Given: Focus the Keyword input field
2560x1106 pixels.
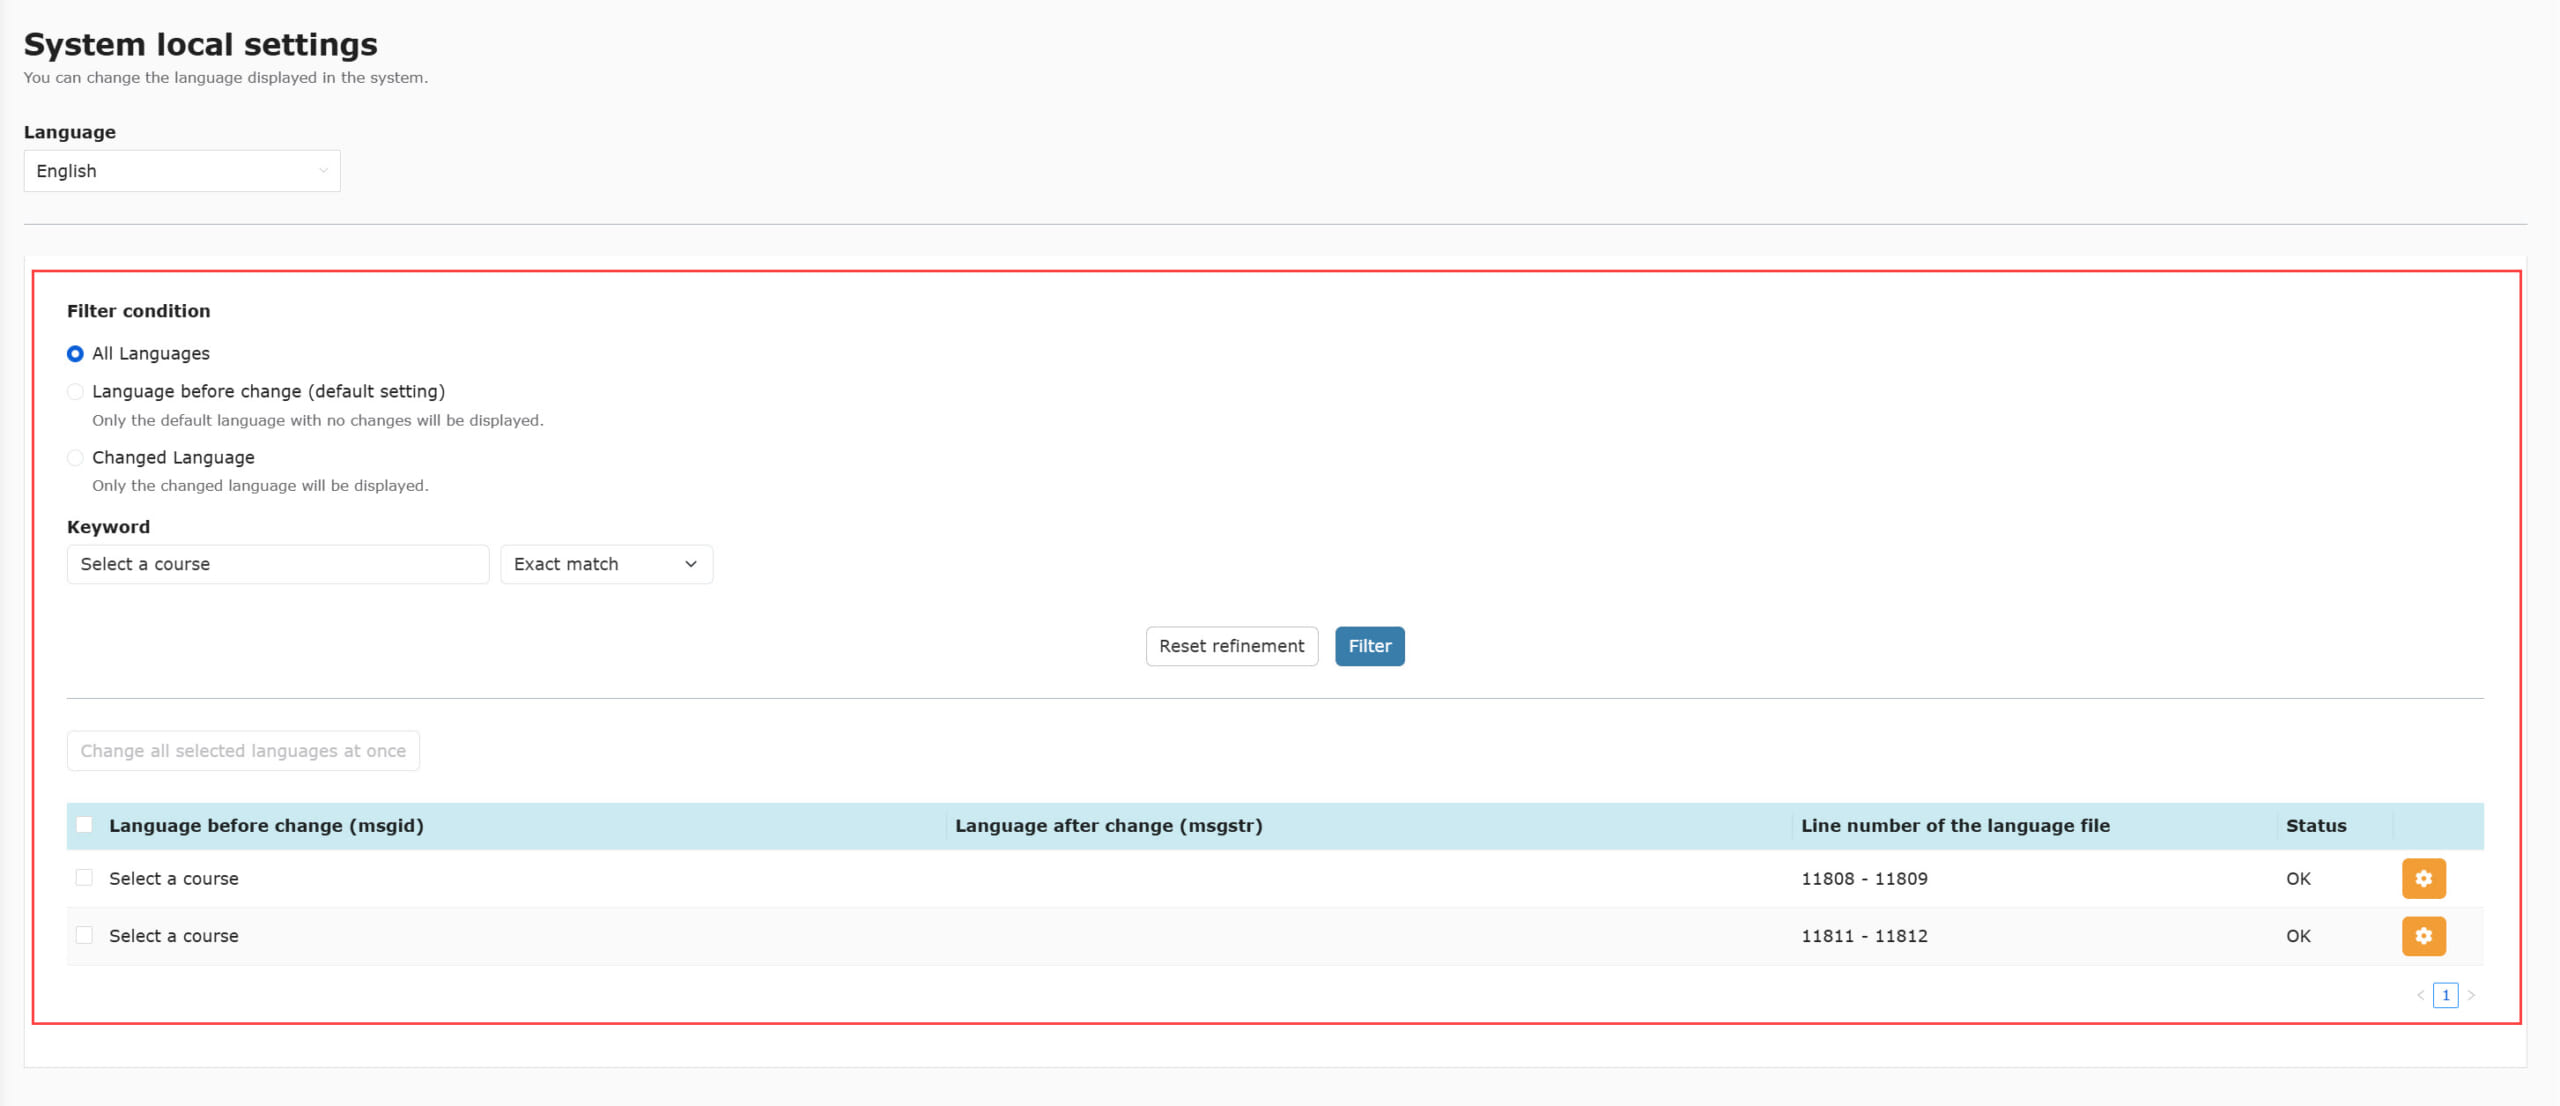Looking at the screenshot, I should (277, 564).
